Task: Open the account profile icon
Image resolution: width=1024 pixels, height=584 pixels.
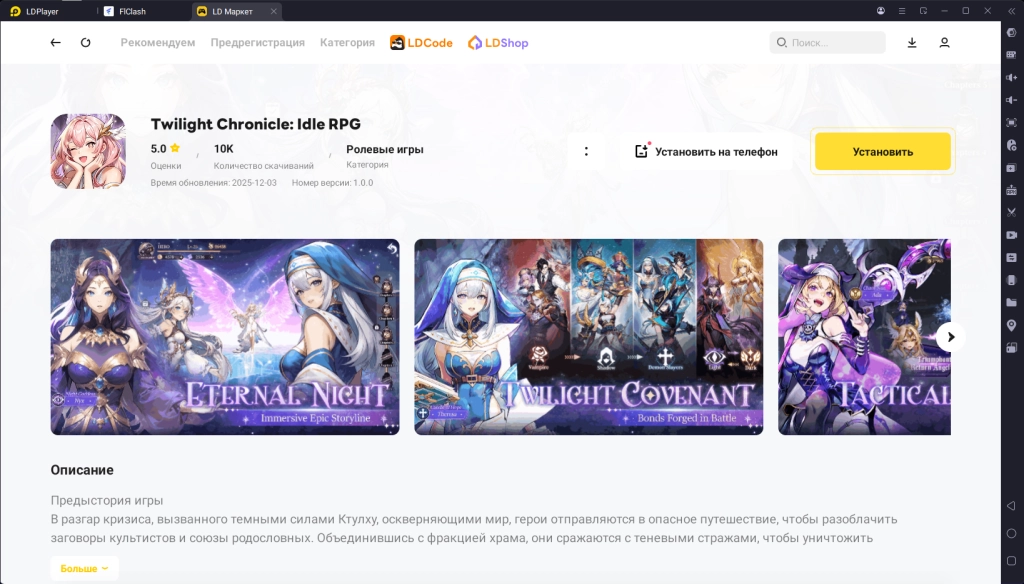Action: pyautogui.click(x=945, y=42)
